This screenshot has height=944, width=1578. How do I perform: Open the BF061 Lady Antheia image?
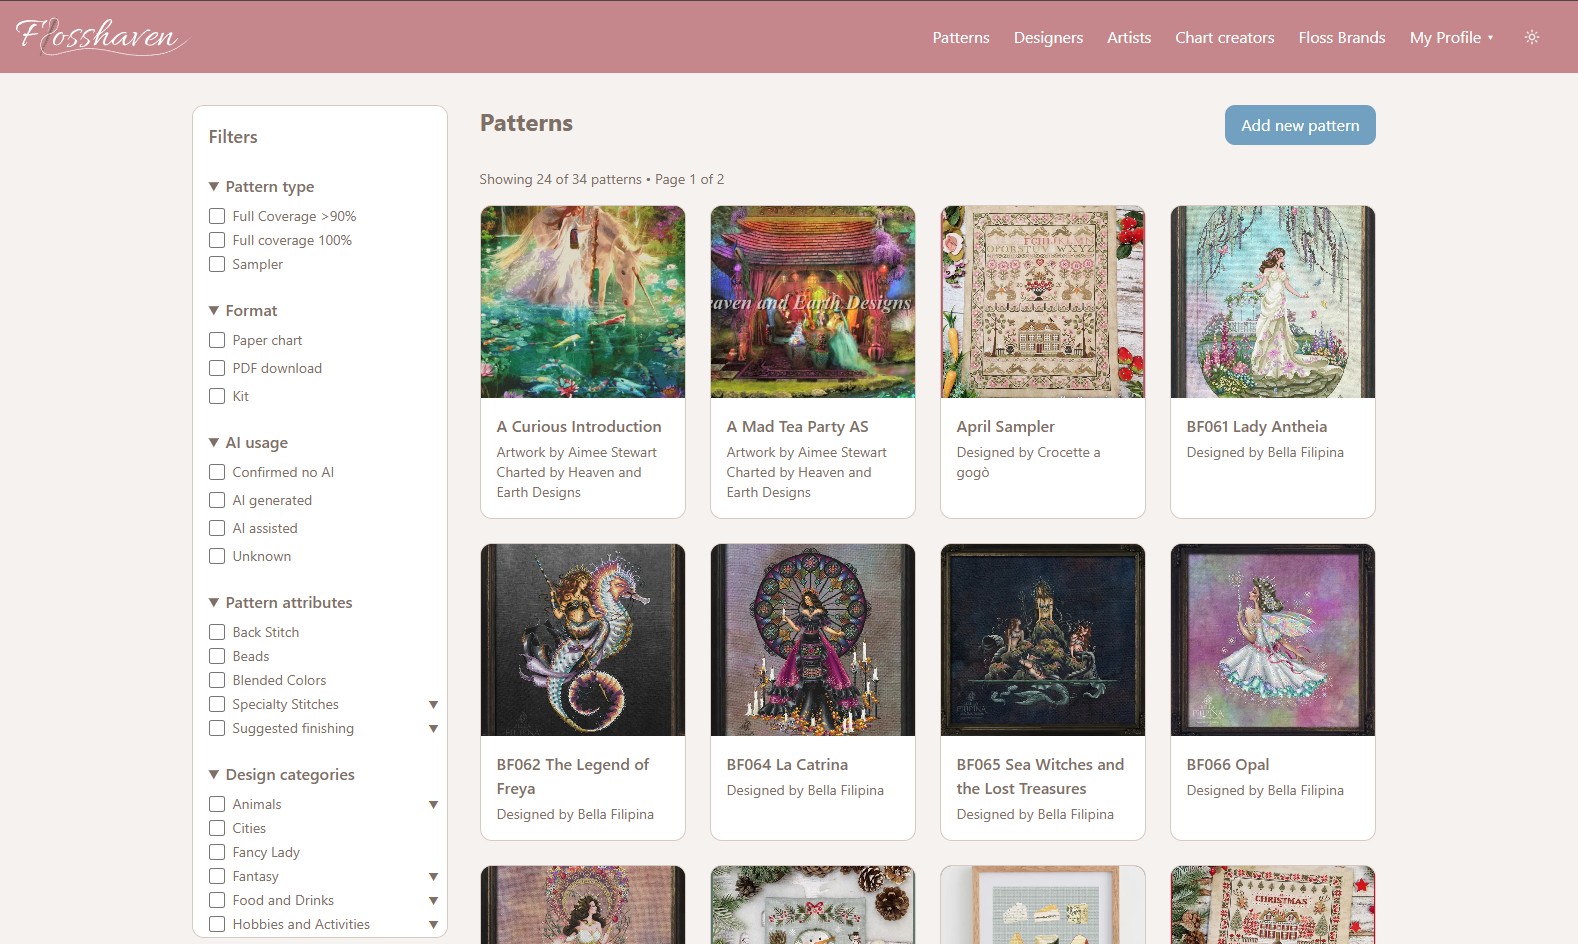1273,302
